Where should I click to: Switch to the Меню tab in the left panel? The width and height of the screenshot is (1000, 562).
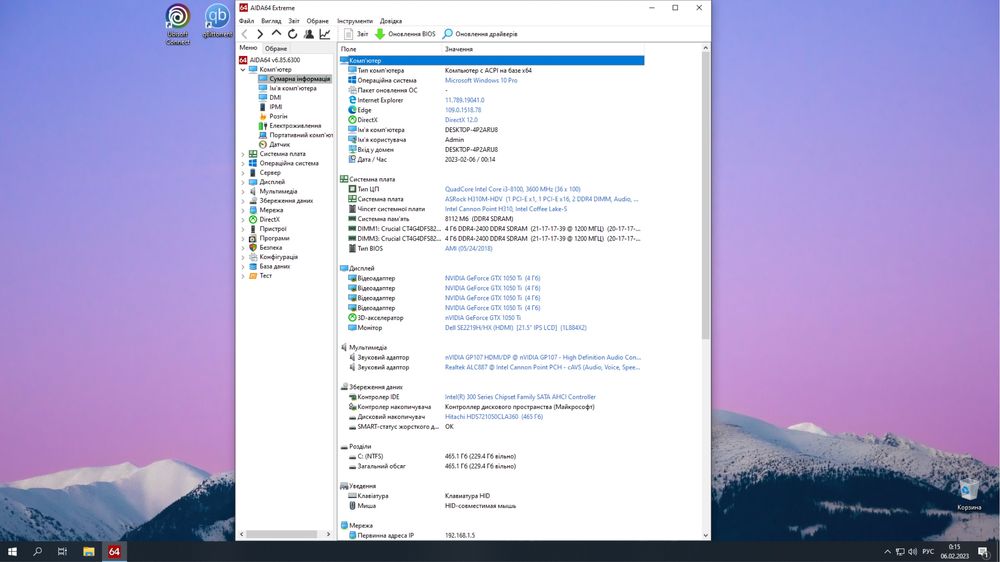click(x=248, y=48)
